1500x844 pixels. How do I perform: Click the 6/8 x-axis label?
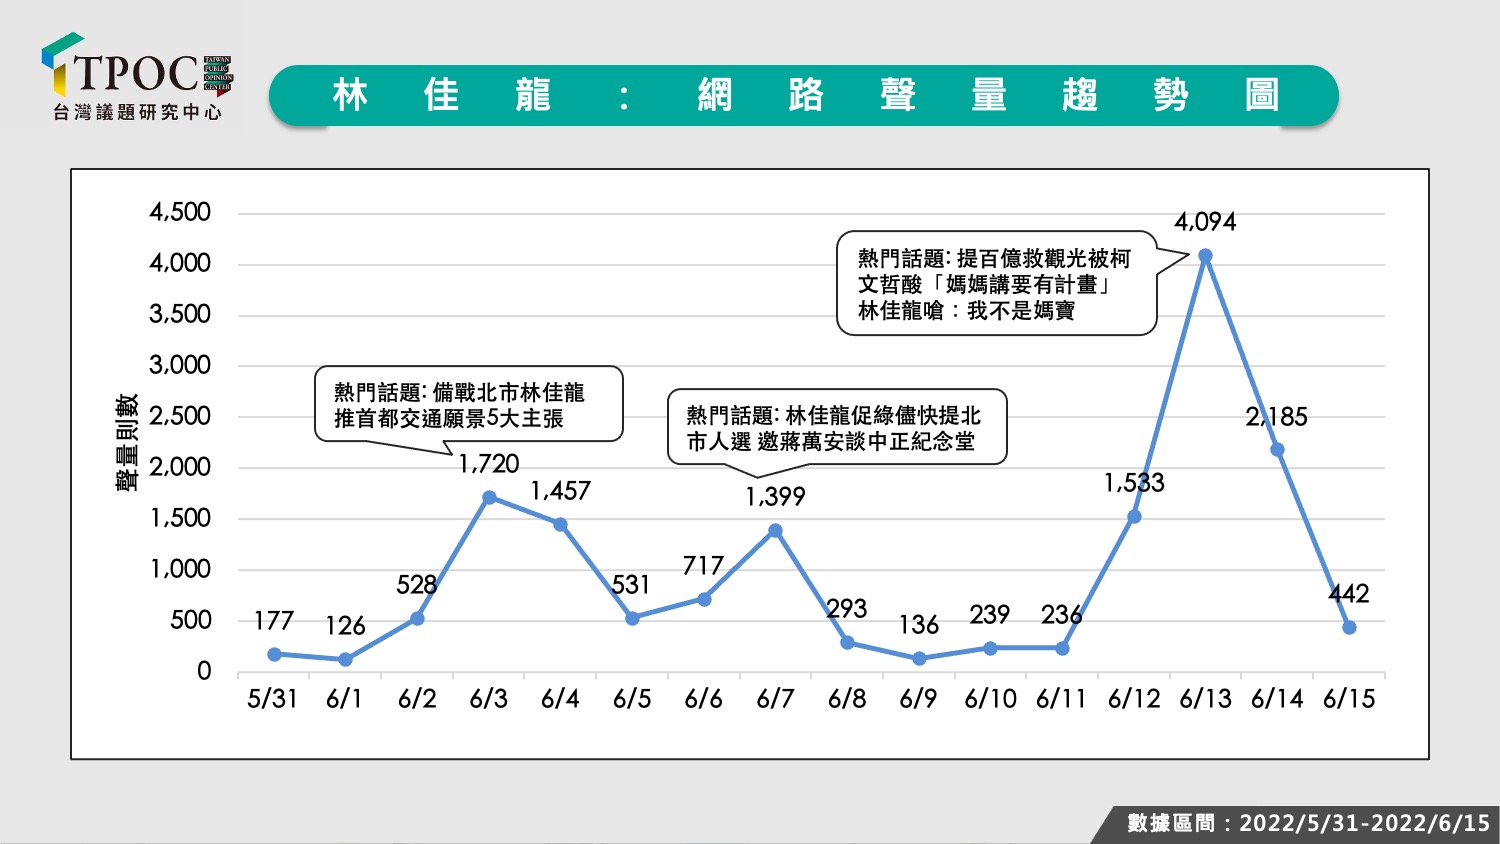[x=847, y=699]
